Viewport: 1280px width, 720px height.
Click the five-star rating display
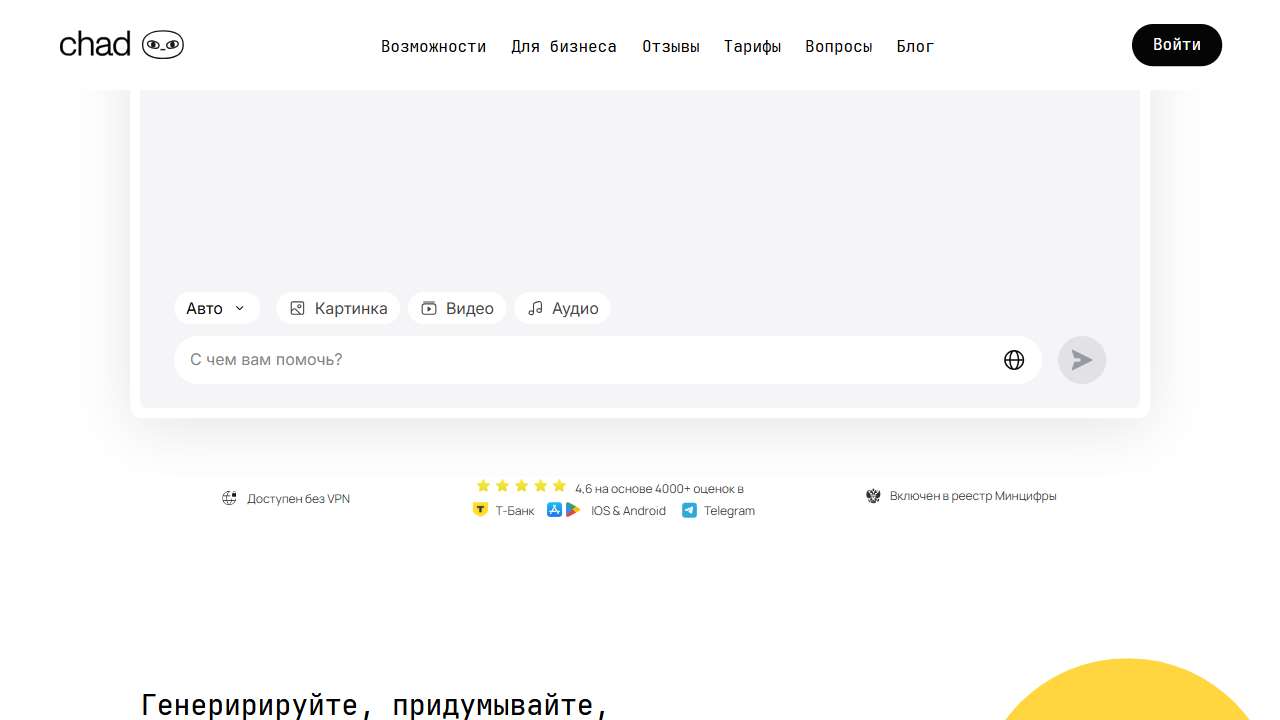(x=521, y=487)
